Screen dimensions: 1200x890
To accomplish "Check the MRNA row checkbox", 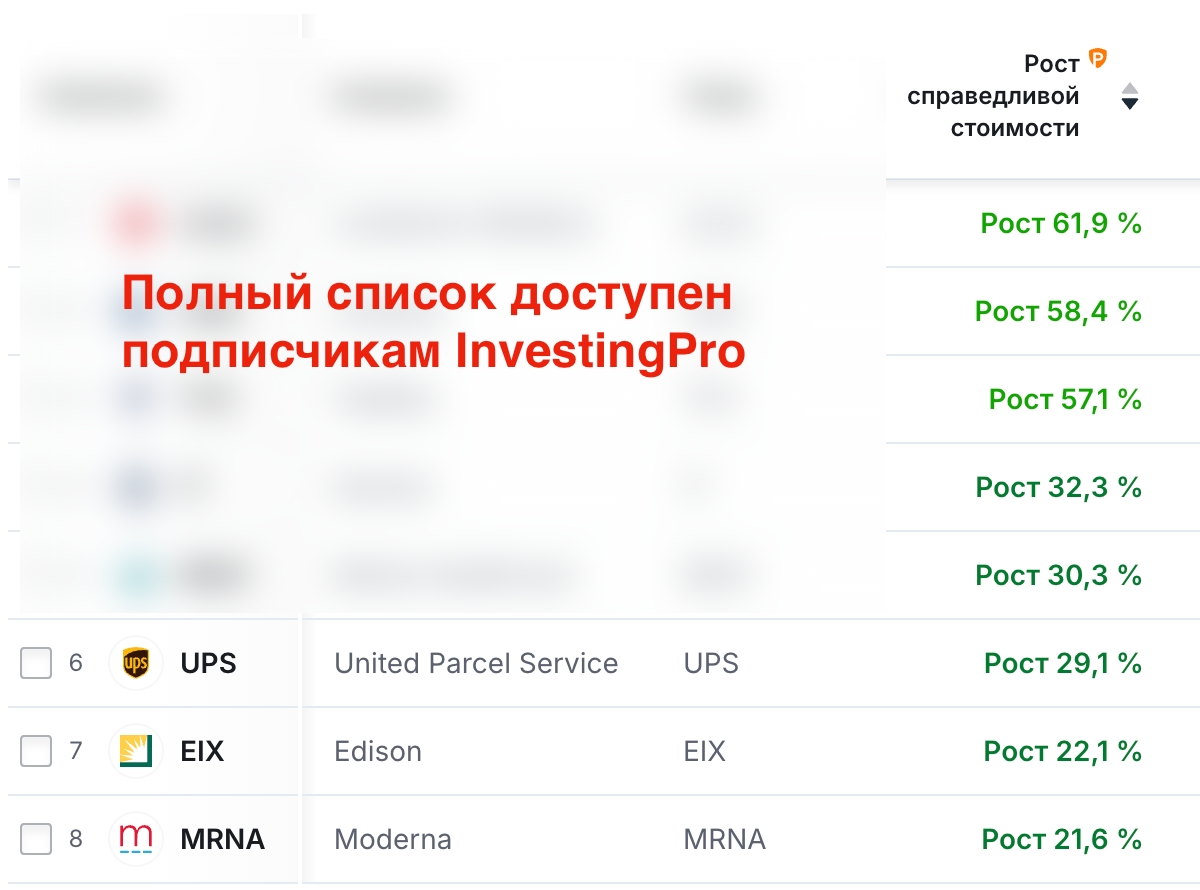I will pos(36,839).
